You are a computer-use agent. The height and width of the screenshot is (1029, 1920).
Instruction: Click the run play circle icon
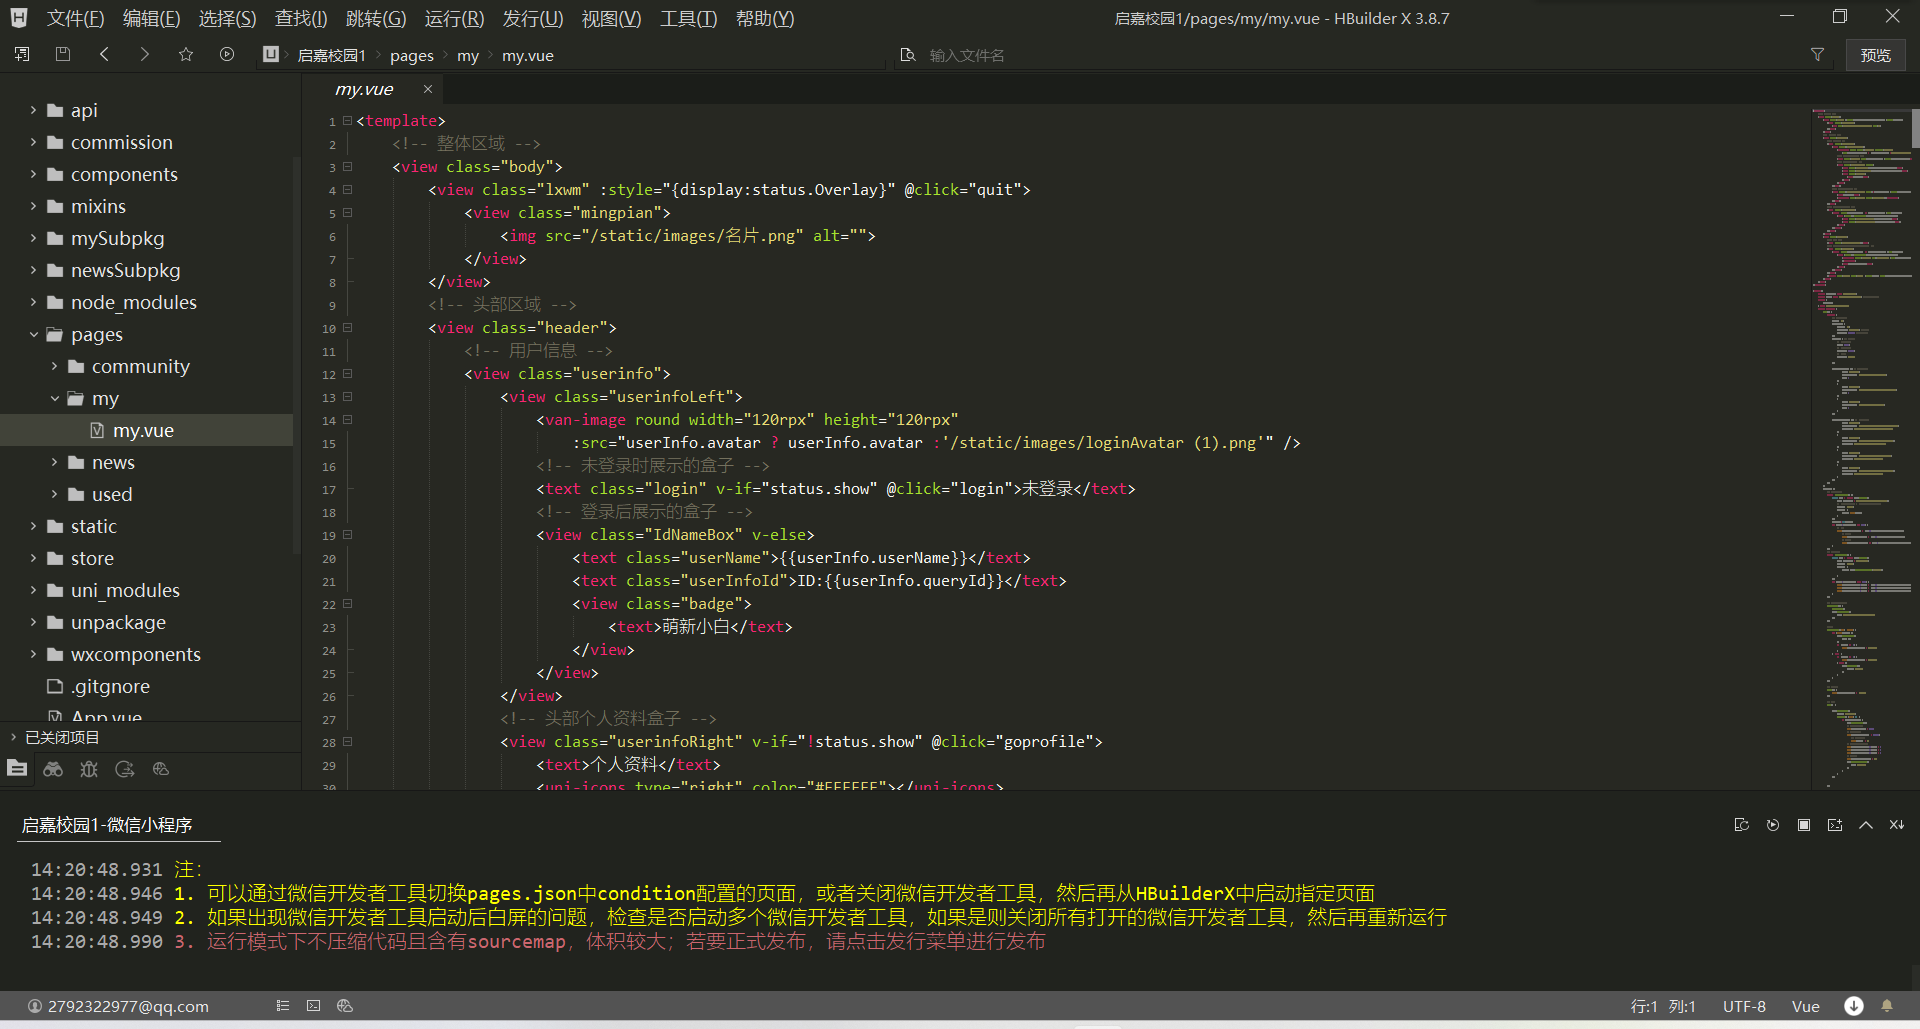227,54
